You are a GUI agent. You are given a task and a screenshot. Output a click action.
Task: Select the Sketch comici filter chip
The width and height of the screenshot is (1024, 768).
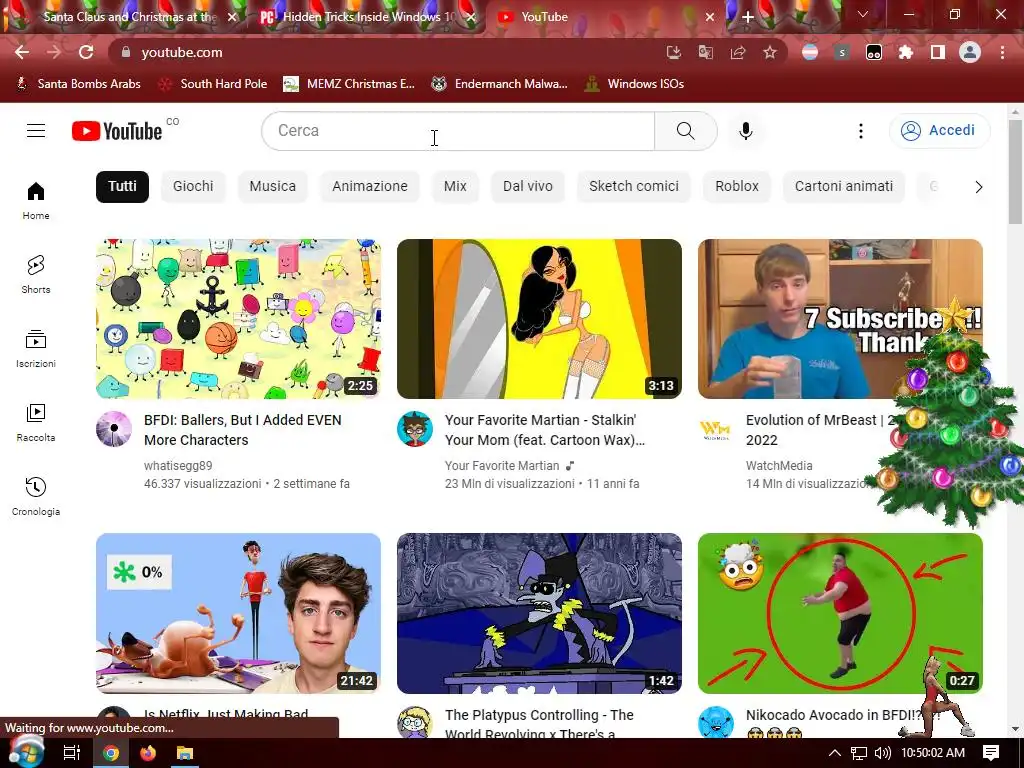point(633,187)
